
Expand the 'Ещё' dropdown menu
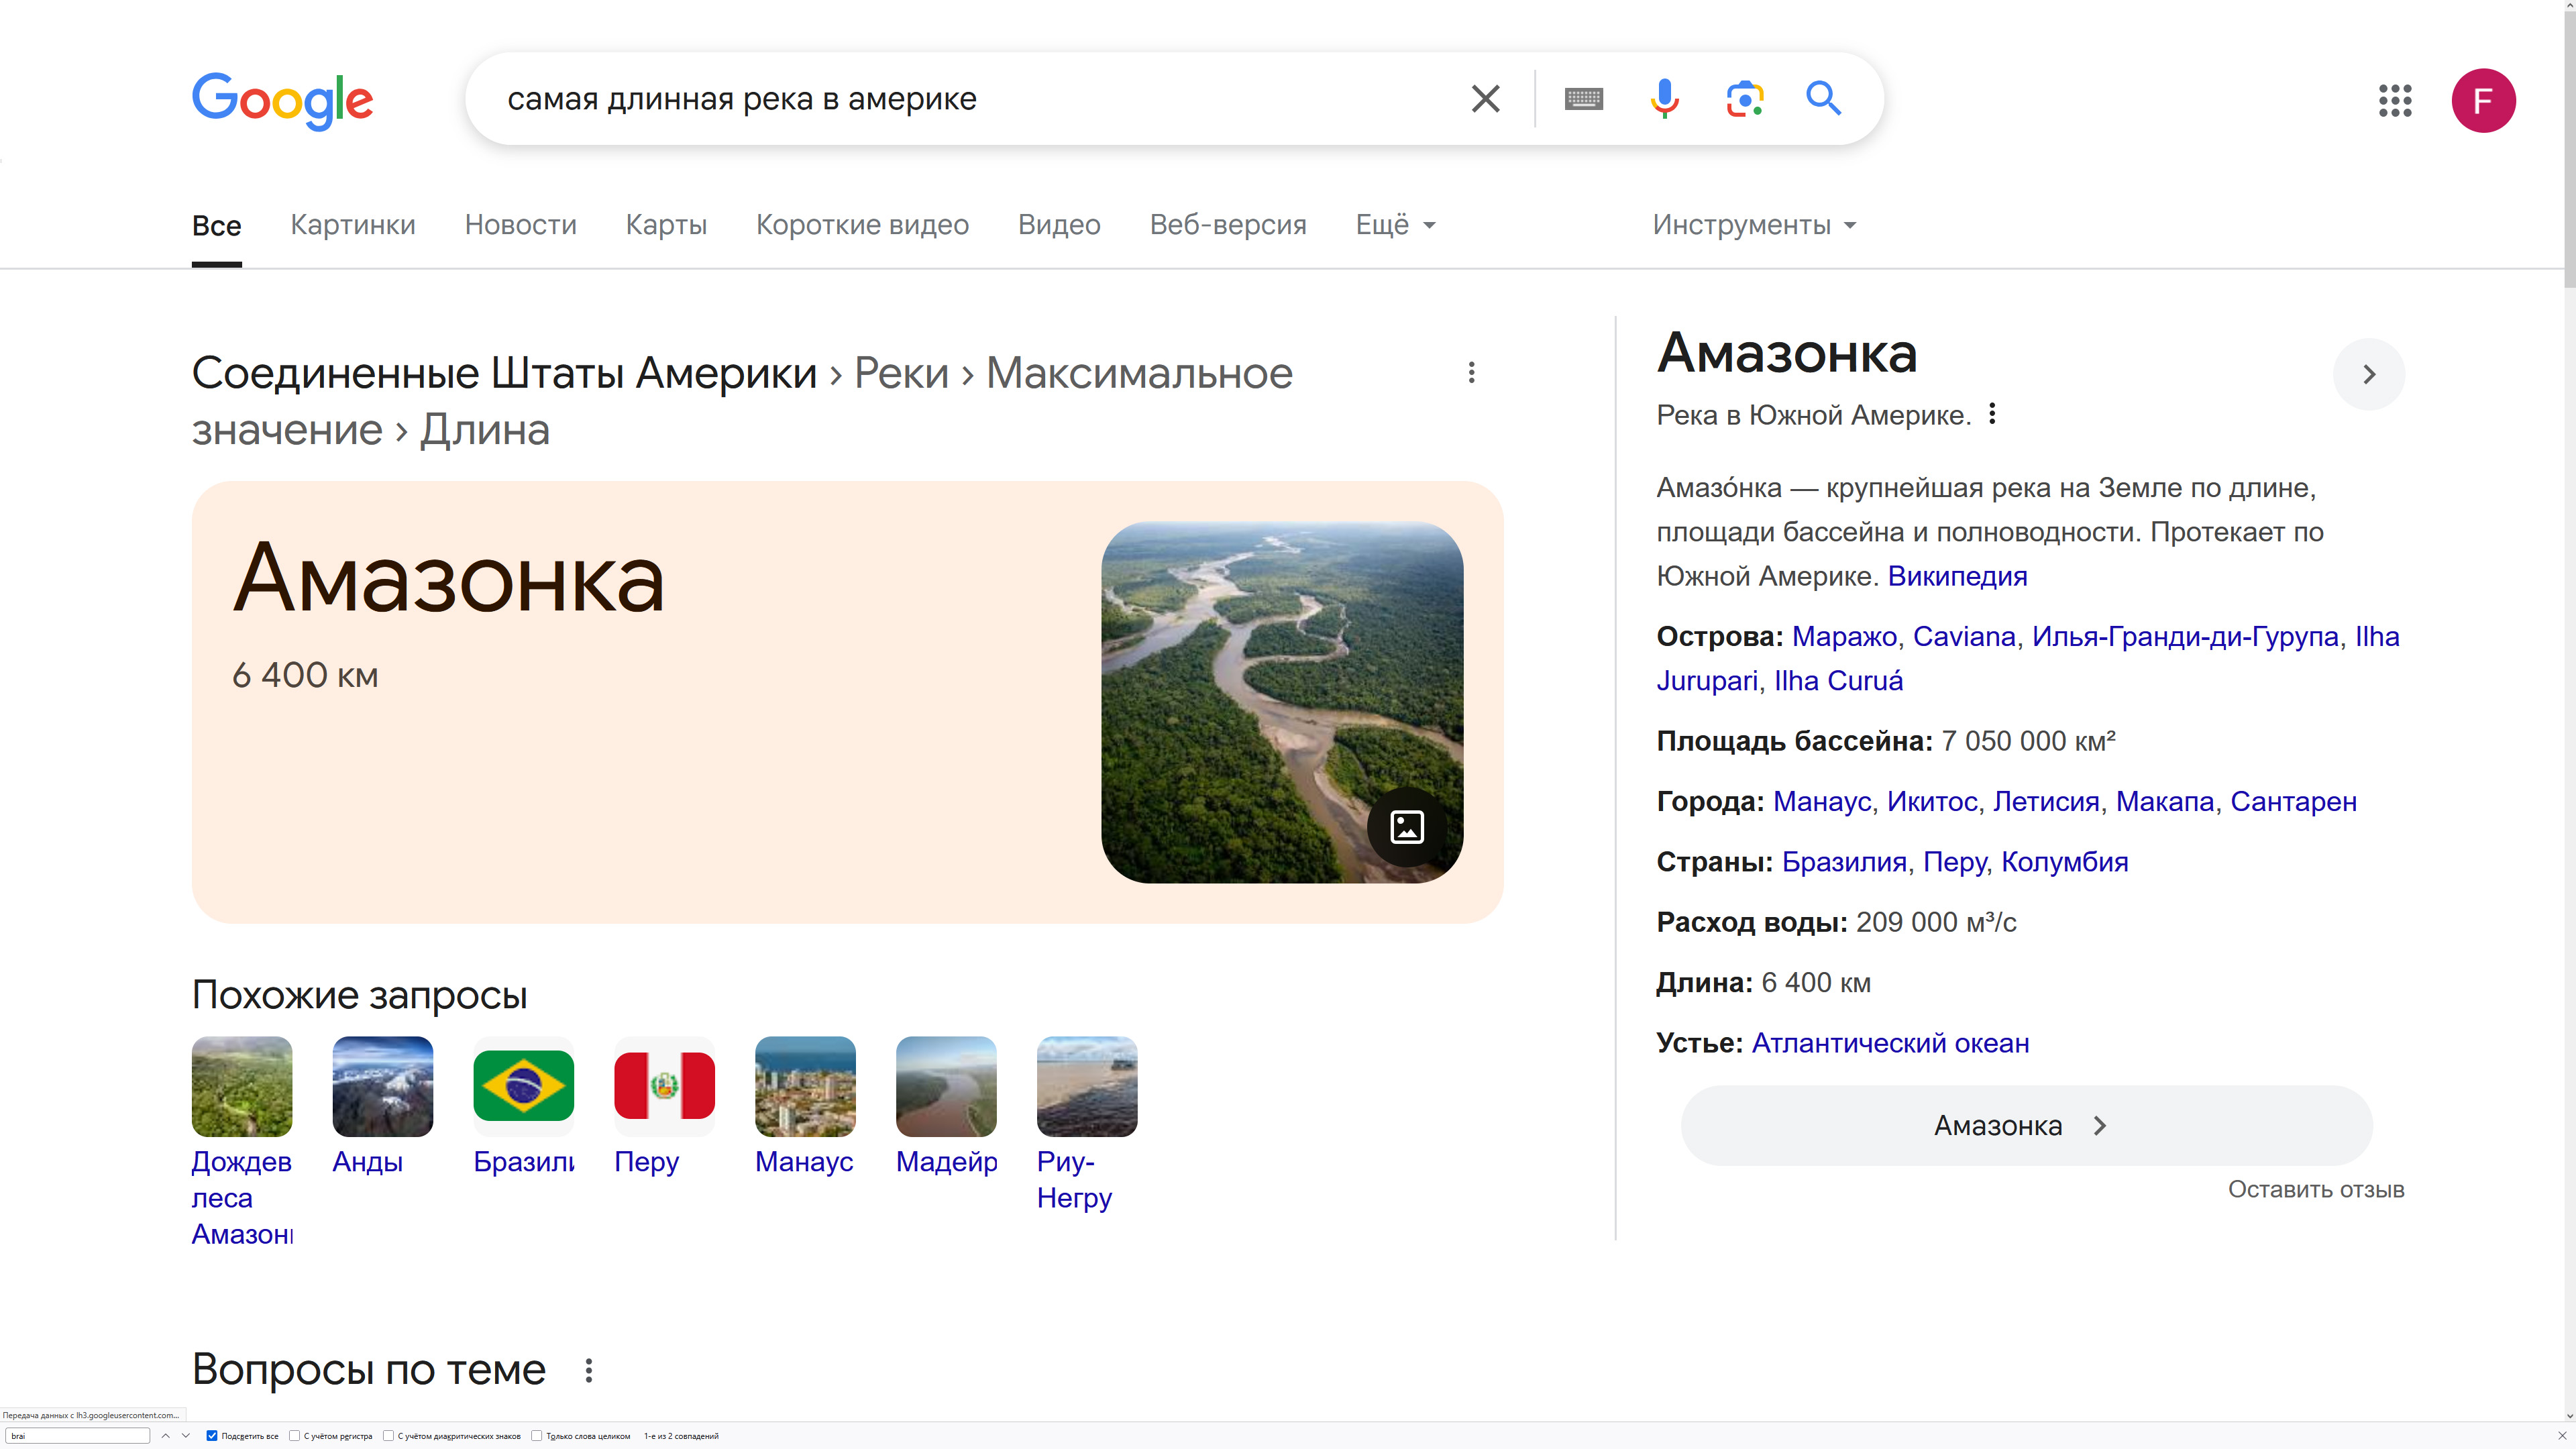[1395, 225]
